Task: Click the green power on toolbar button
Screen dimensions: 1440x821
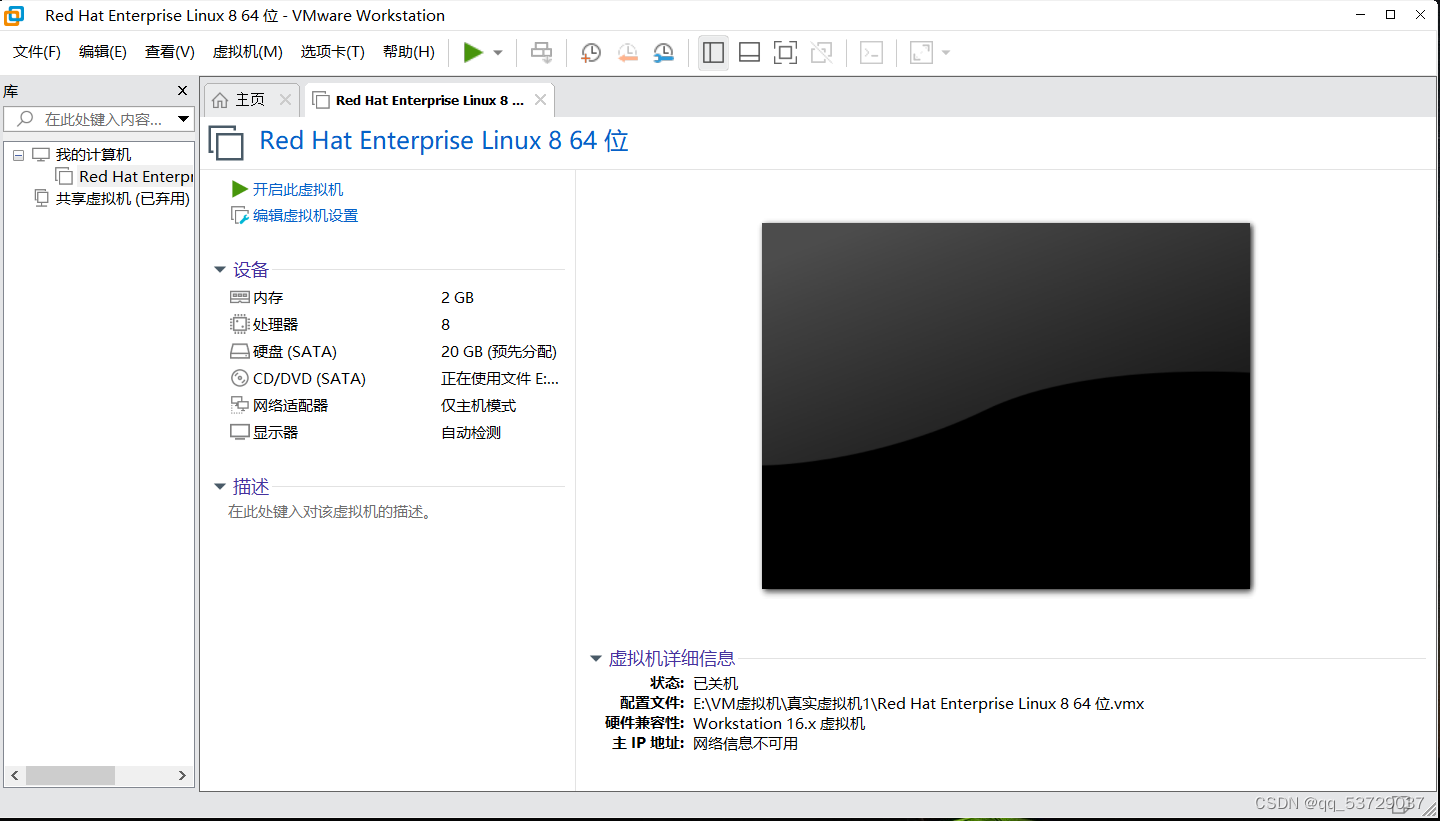Action: [x=473, y=52]
